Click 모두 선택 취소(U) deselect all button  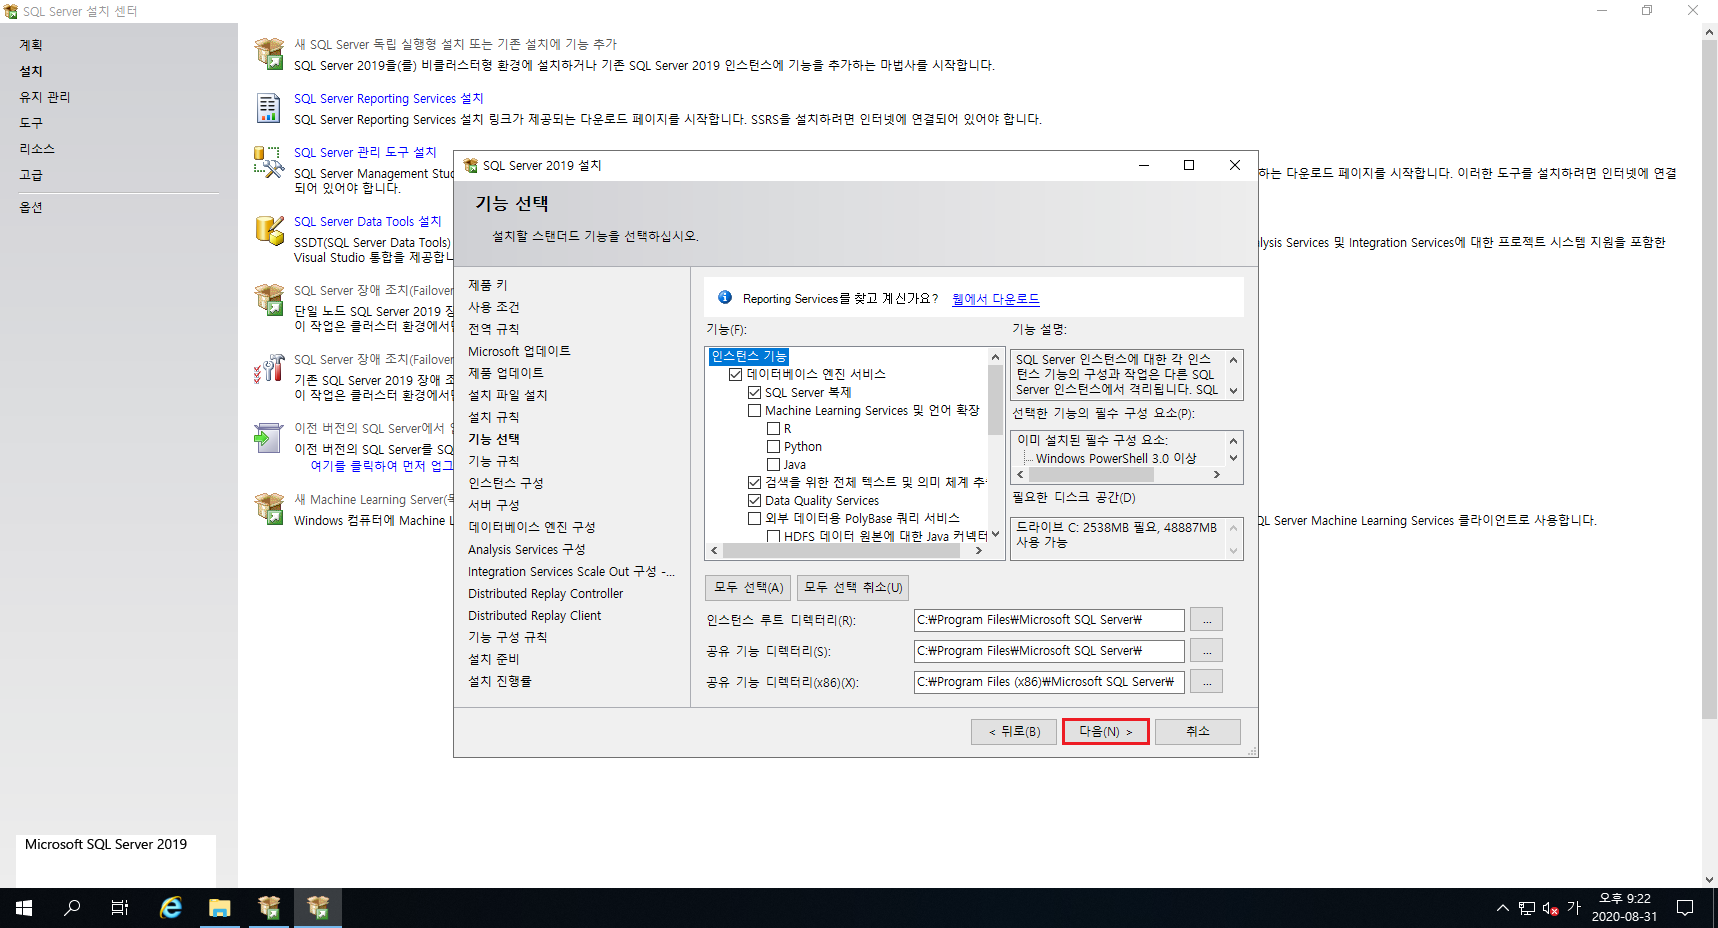(x=853, y=588)
